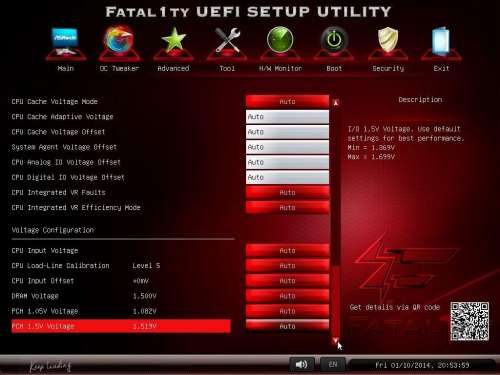Edit the CPU Cache Voltage Offset field

[x=287, y=132]
